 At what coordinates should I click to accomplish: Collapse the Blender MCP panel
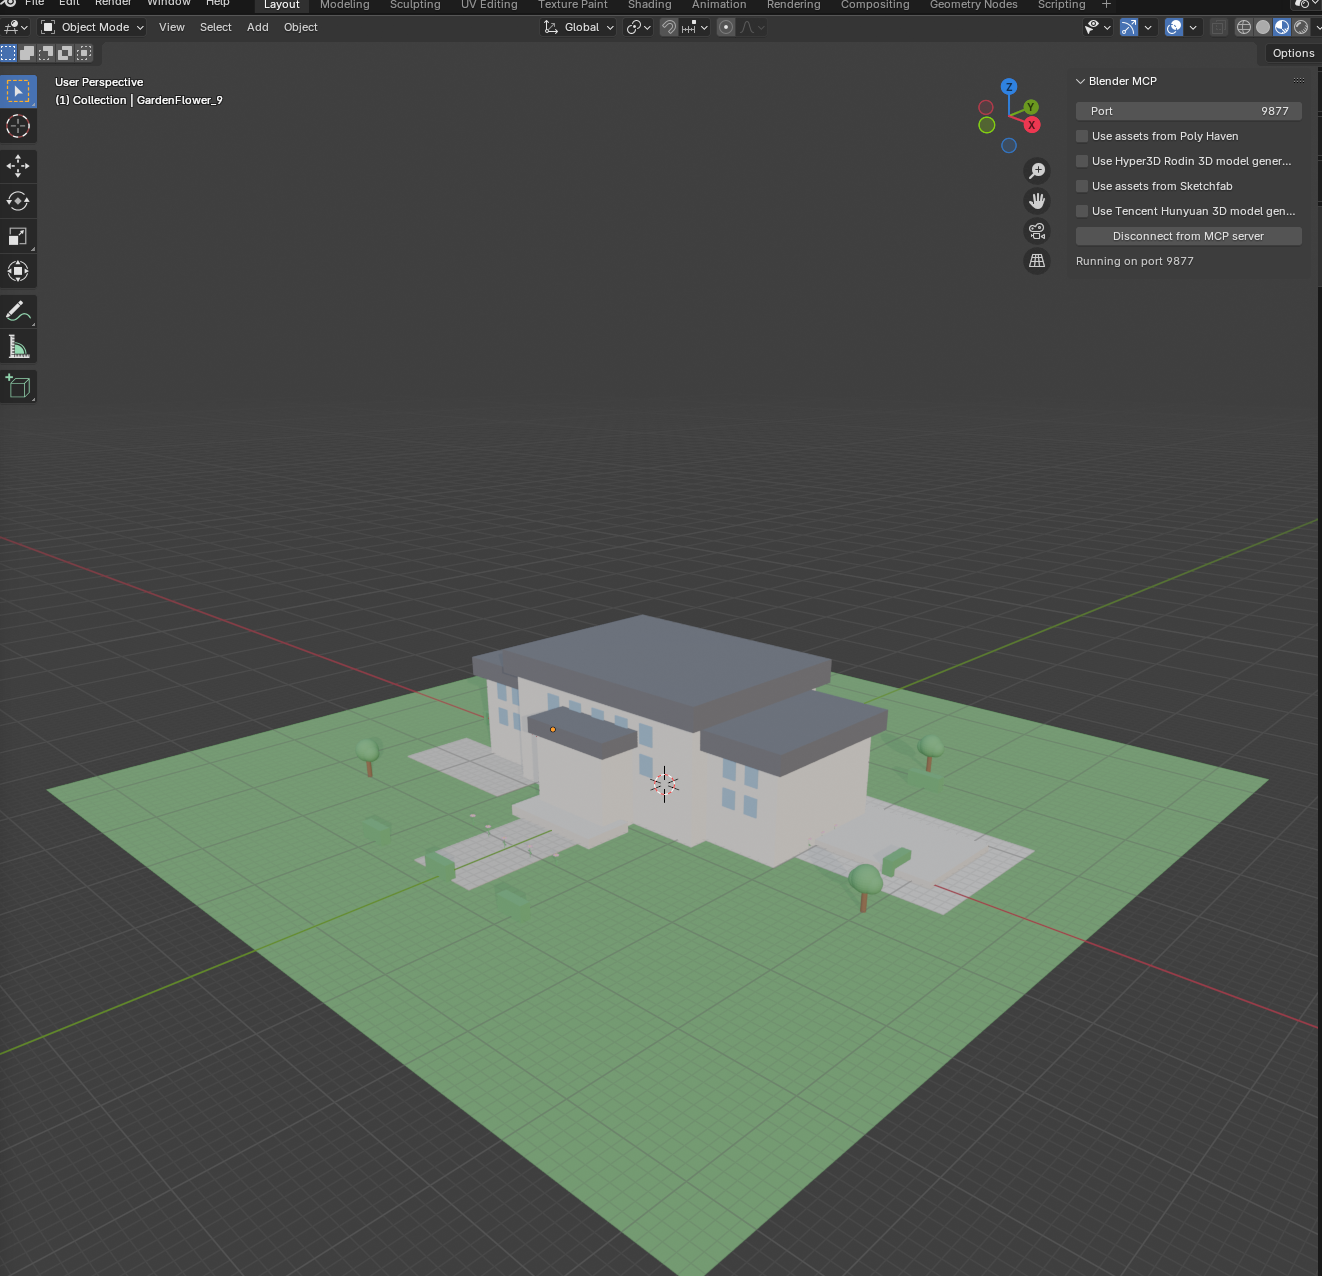(x=1081, y=81)
